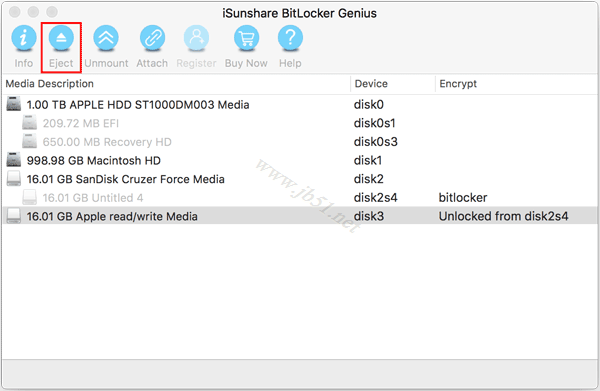Click the Unlocked from disk2s4 cell
Screen dimensions: 600x391
pyautogui.click(x=503, y=216)
